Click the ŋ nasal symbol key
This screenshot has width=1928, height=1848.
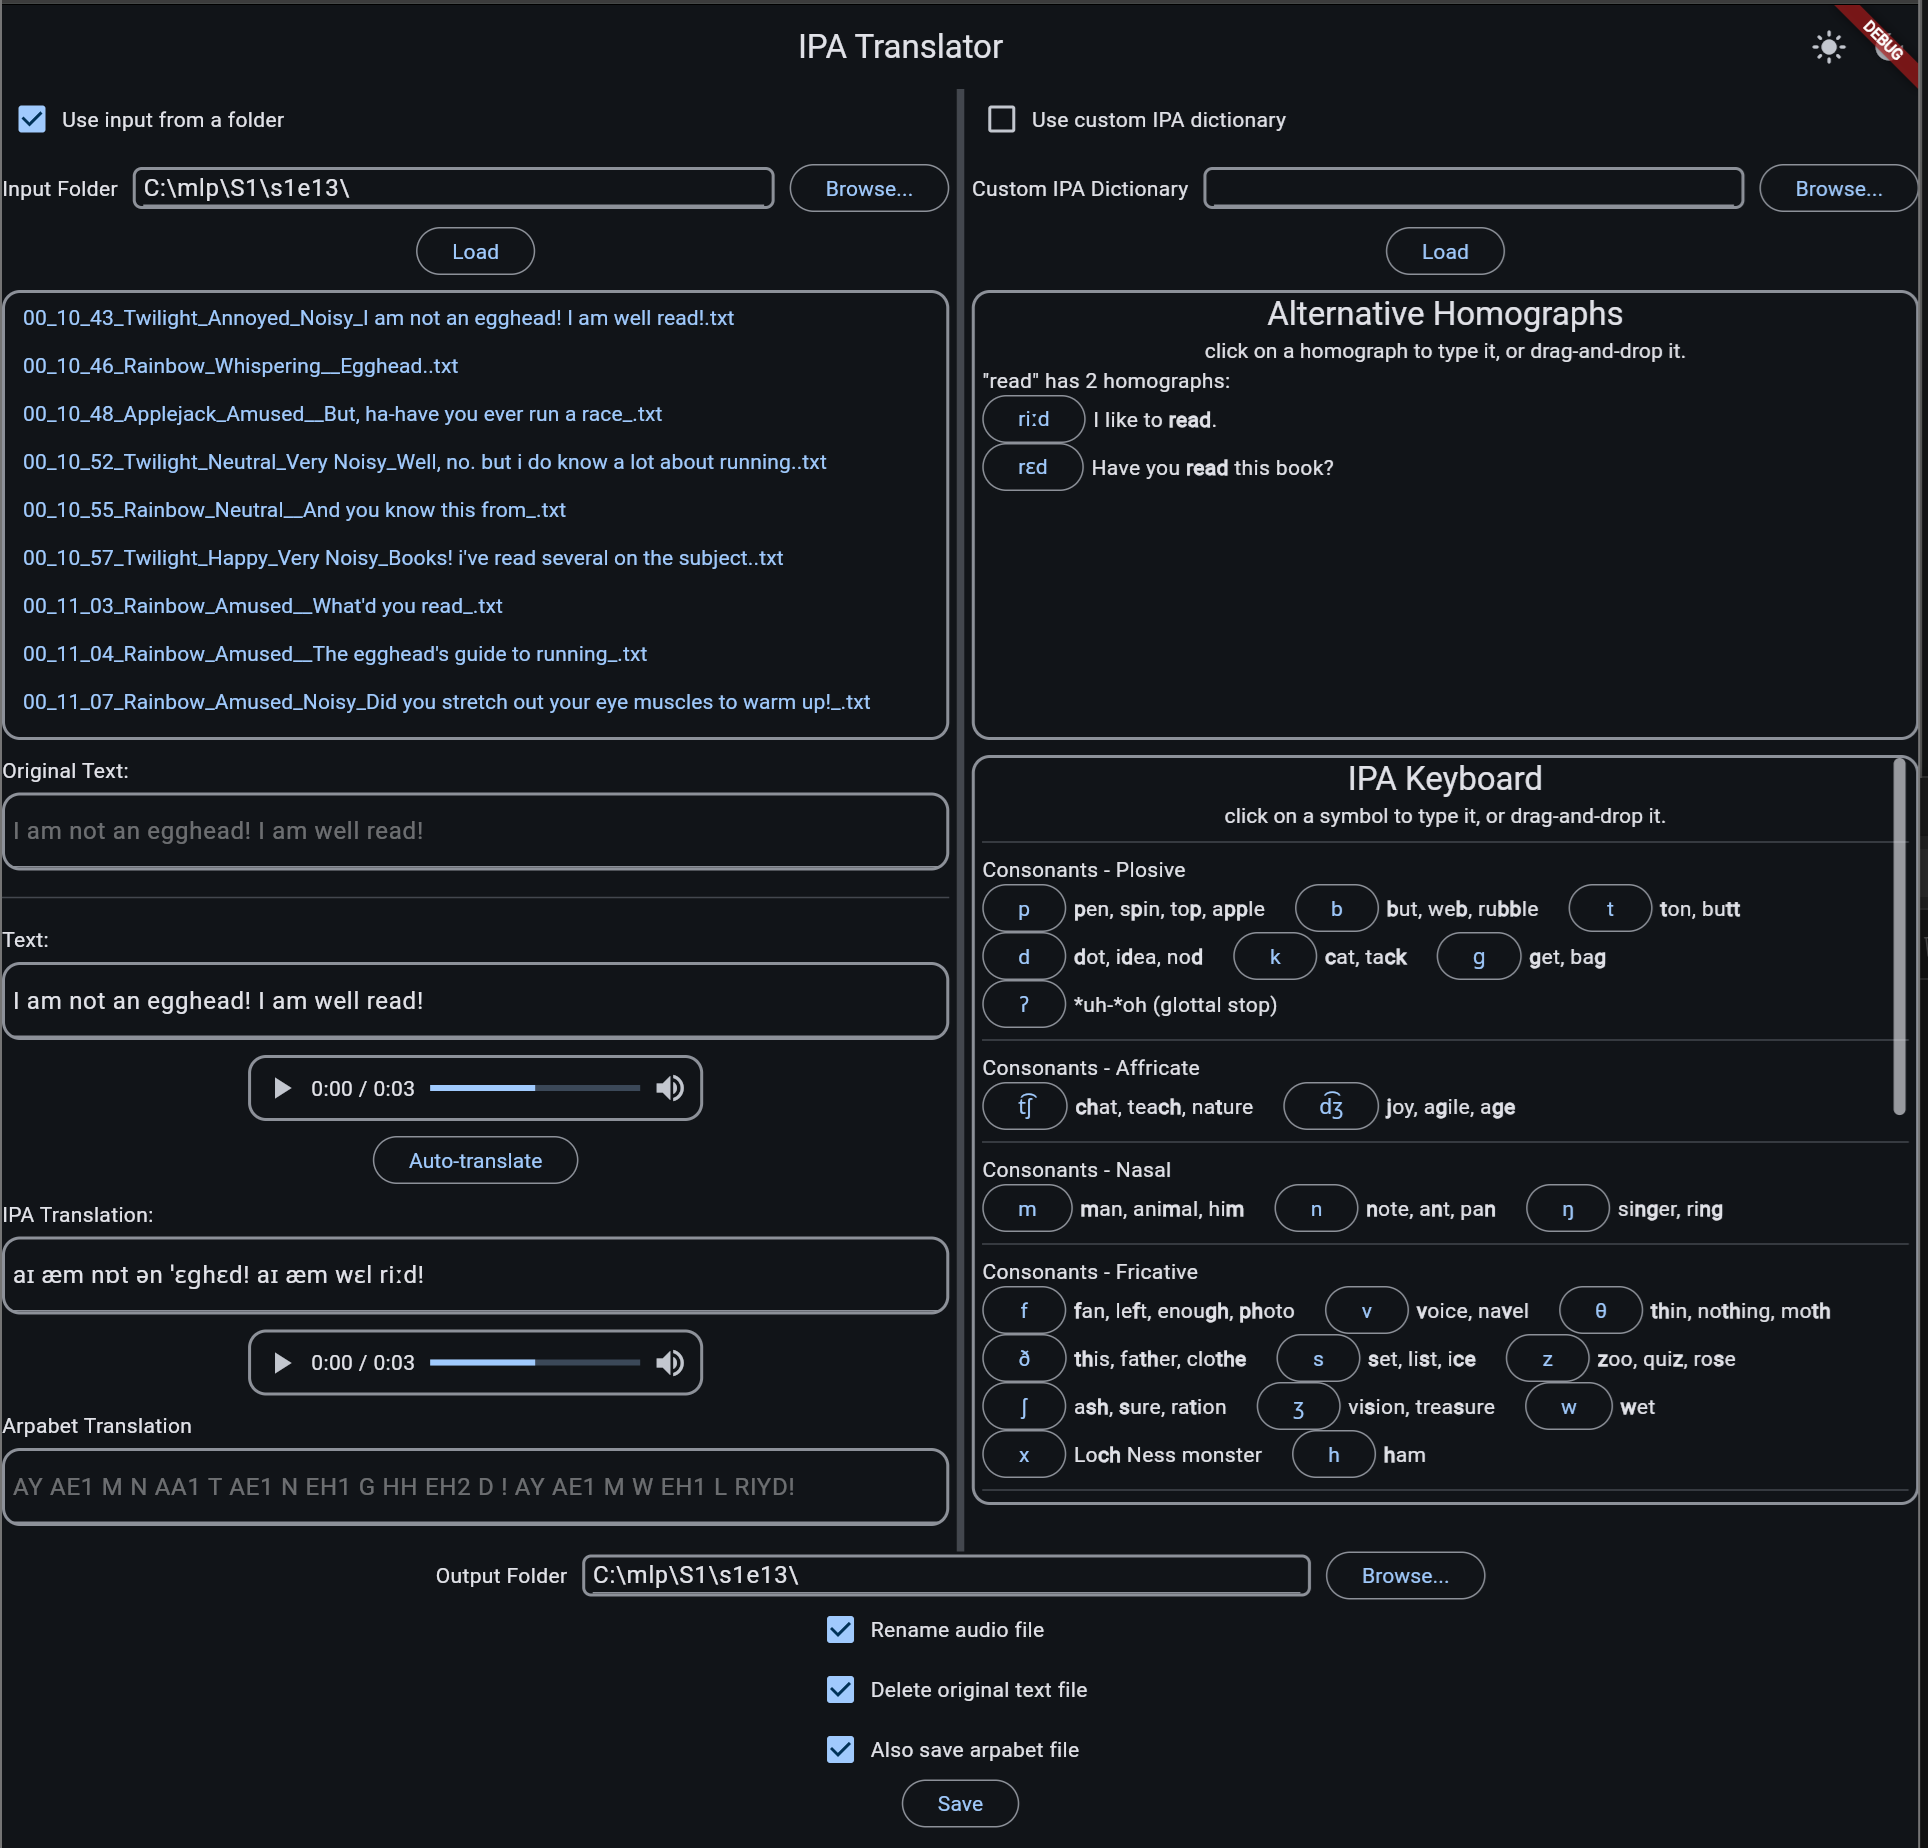point(1567,1209)
